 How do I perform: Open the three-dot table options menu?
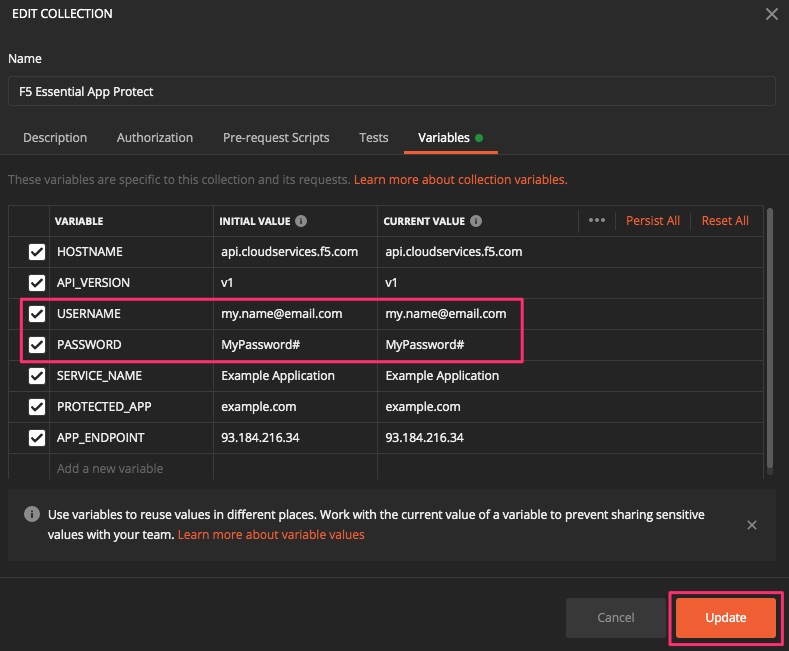coord(597,220)
